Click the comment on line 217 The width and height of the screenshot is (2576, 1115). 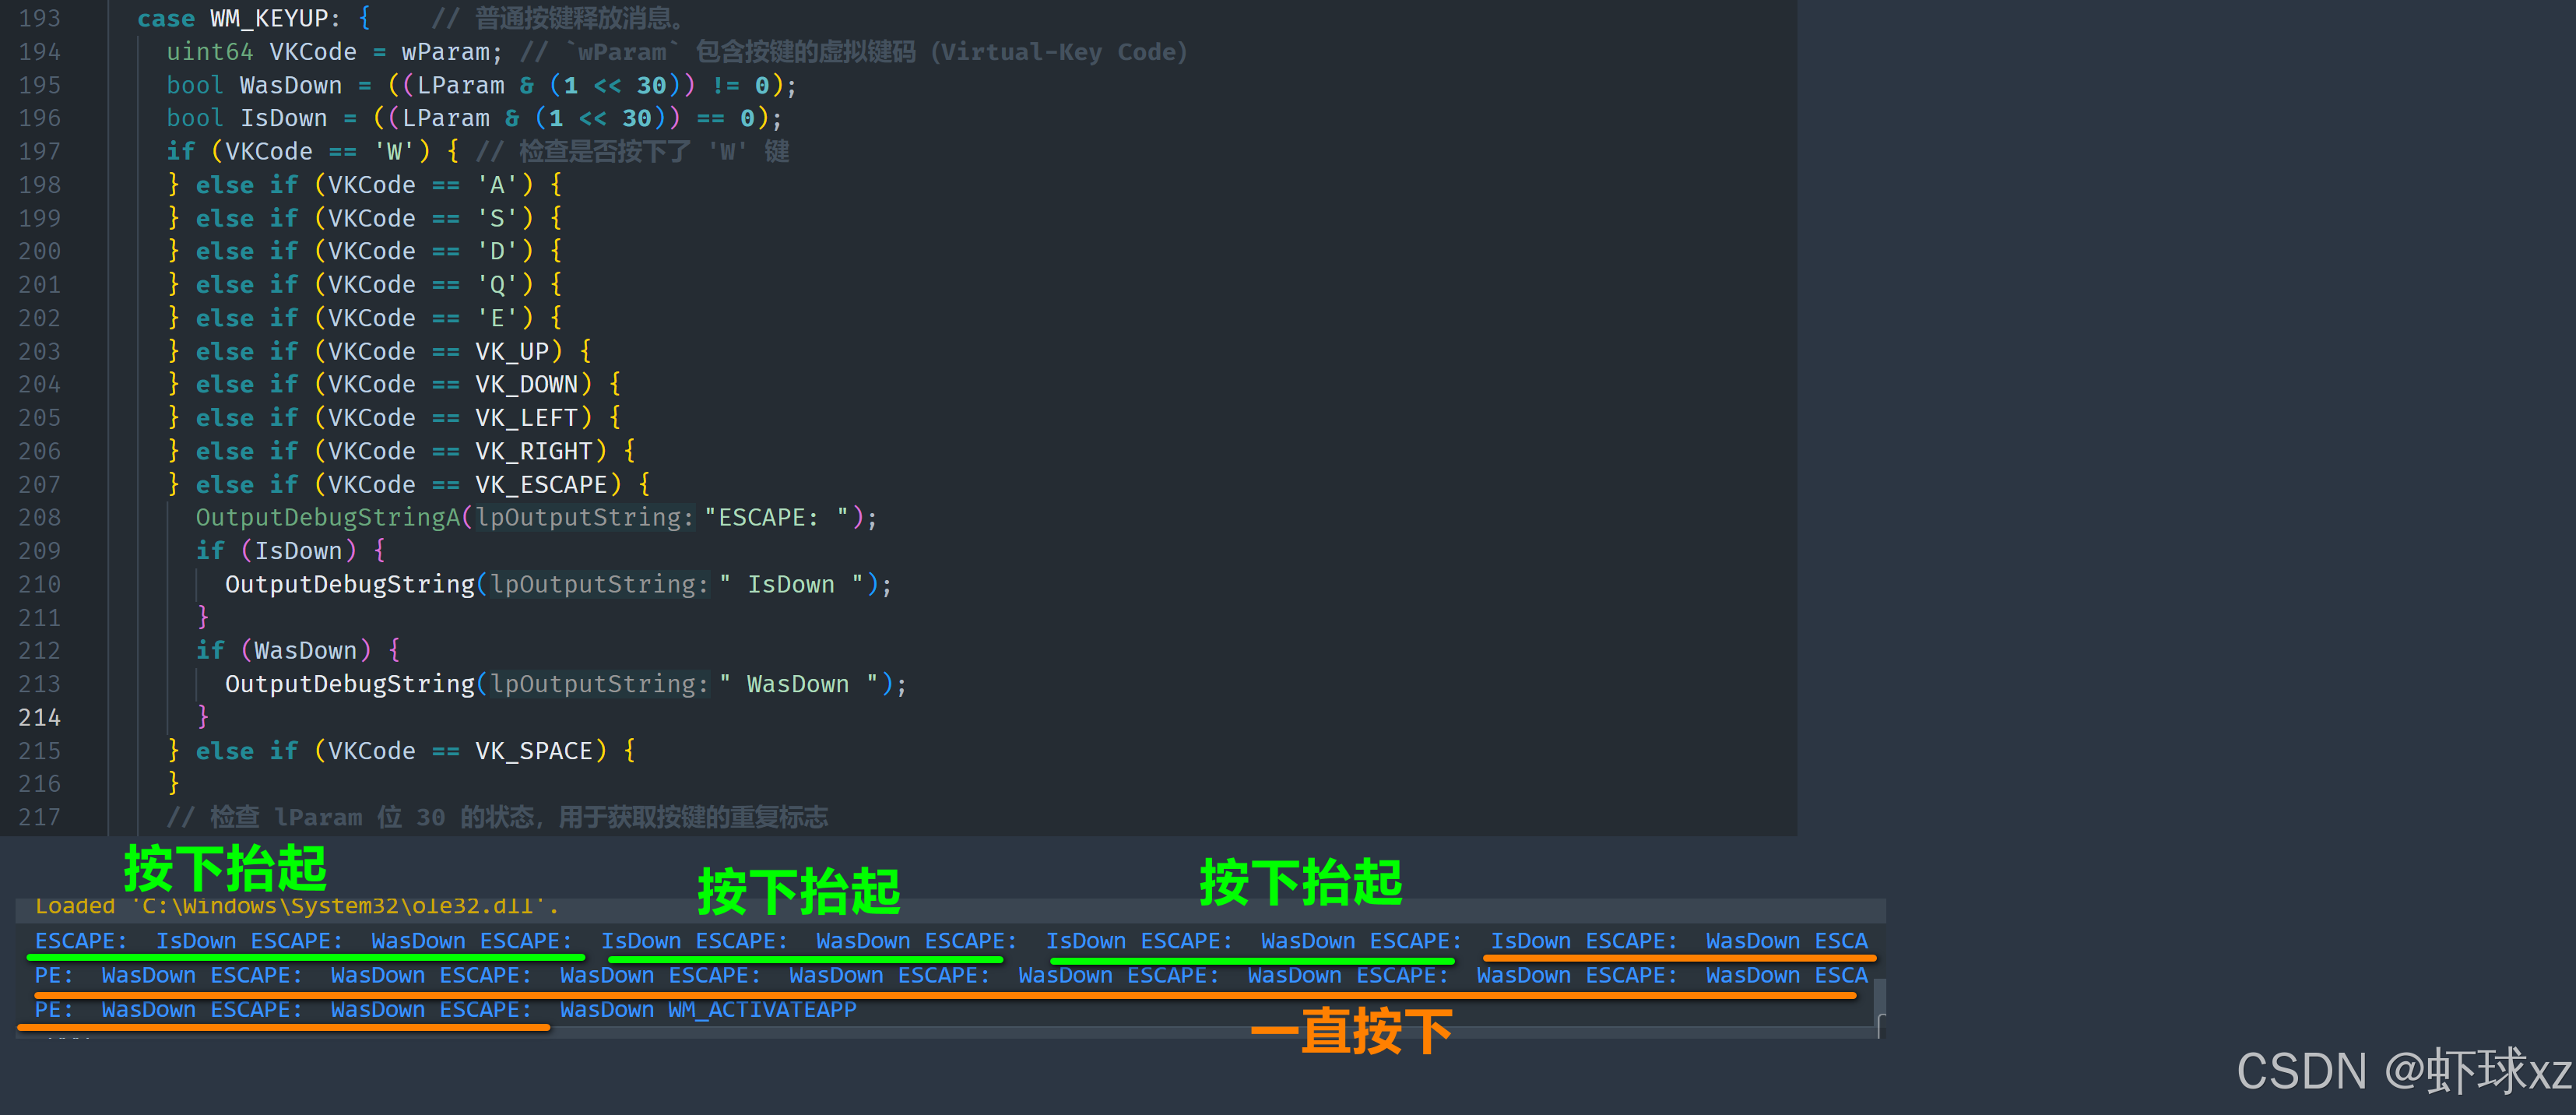497,817
